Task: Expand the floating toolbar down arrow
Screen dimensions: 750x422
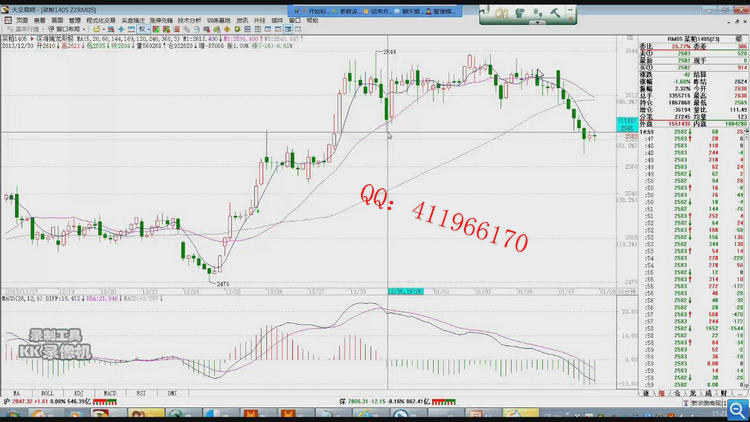Action: pos(537,22)
